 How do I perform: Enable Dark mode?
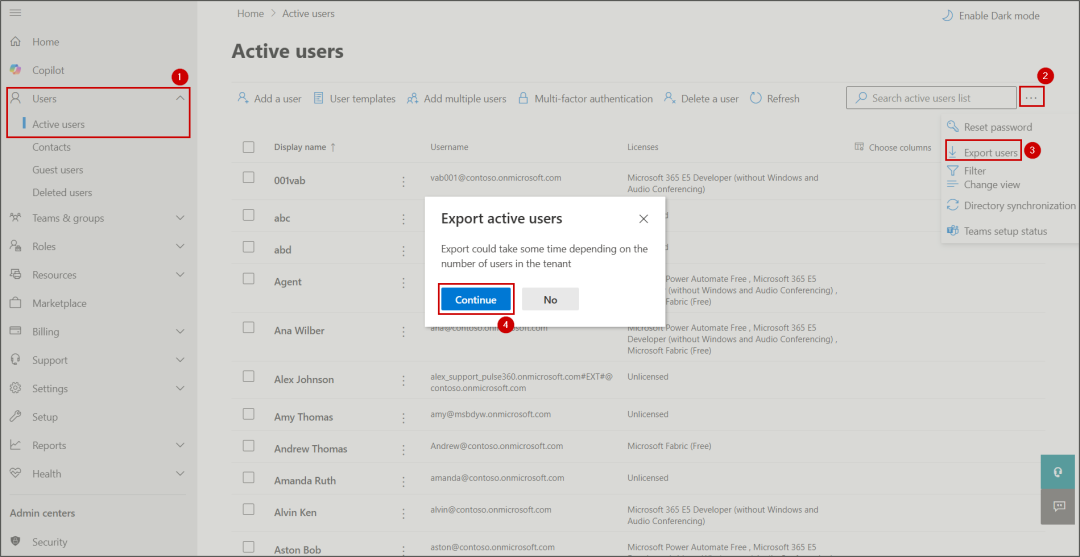pos(990,16)
